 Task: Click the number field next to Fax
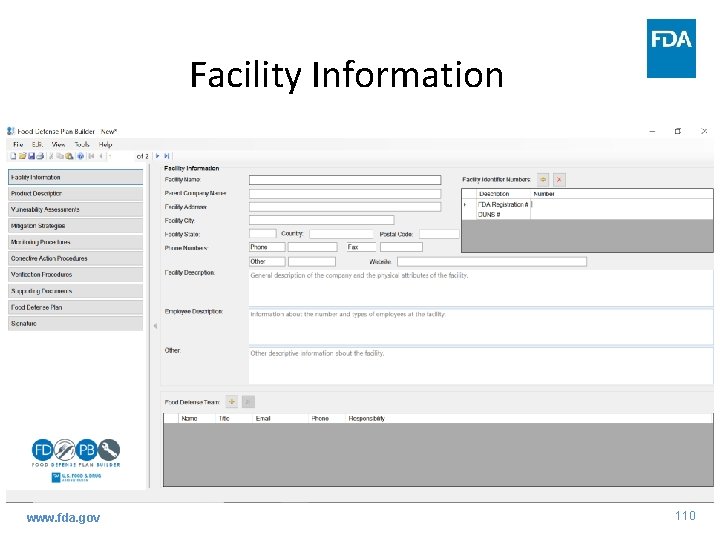coord(401,247)
